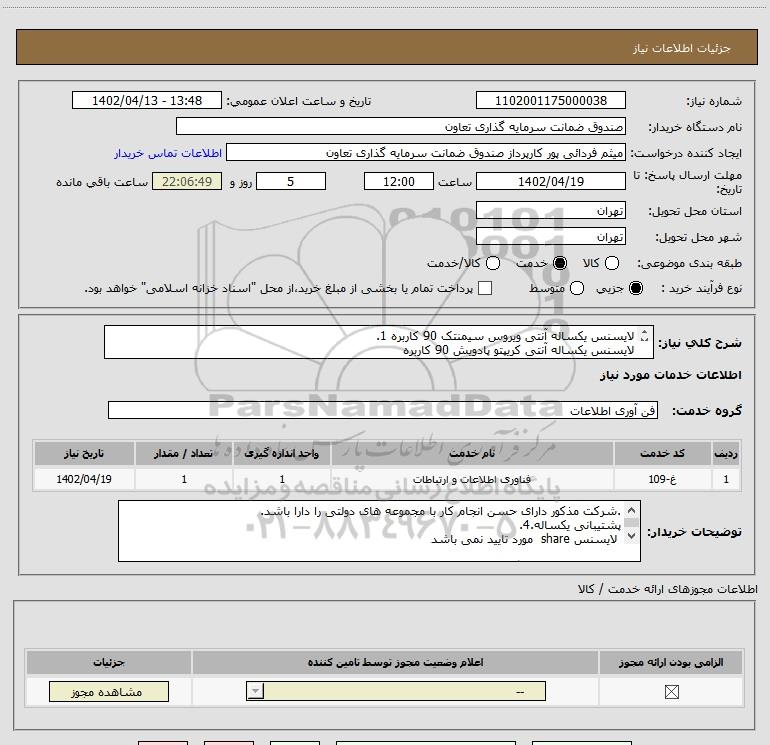The height and width of the screenshot is (745, 770).
Task: Select the خدمت radio button
Action: (x=559, y=263)
